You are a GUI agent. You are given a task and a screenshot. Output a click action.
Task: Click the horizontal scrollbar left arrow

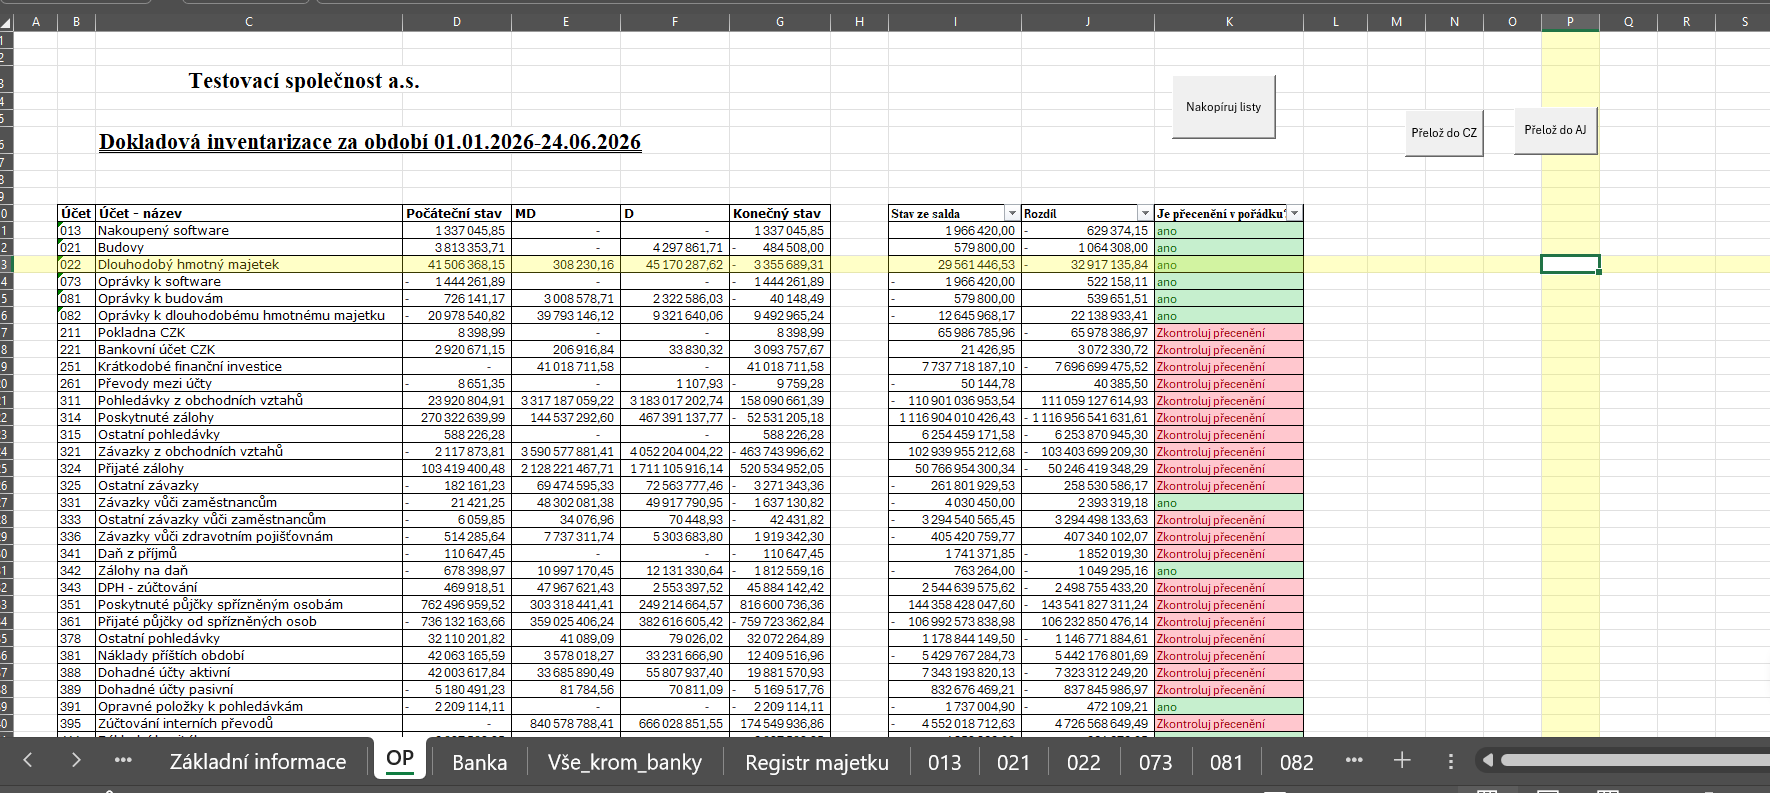click(x=1488, y=761)
